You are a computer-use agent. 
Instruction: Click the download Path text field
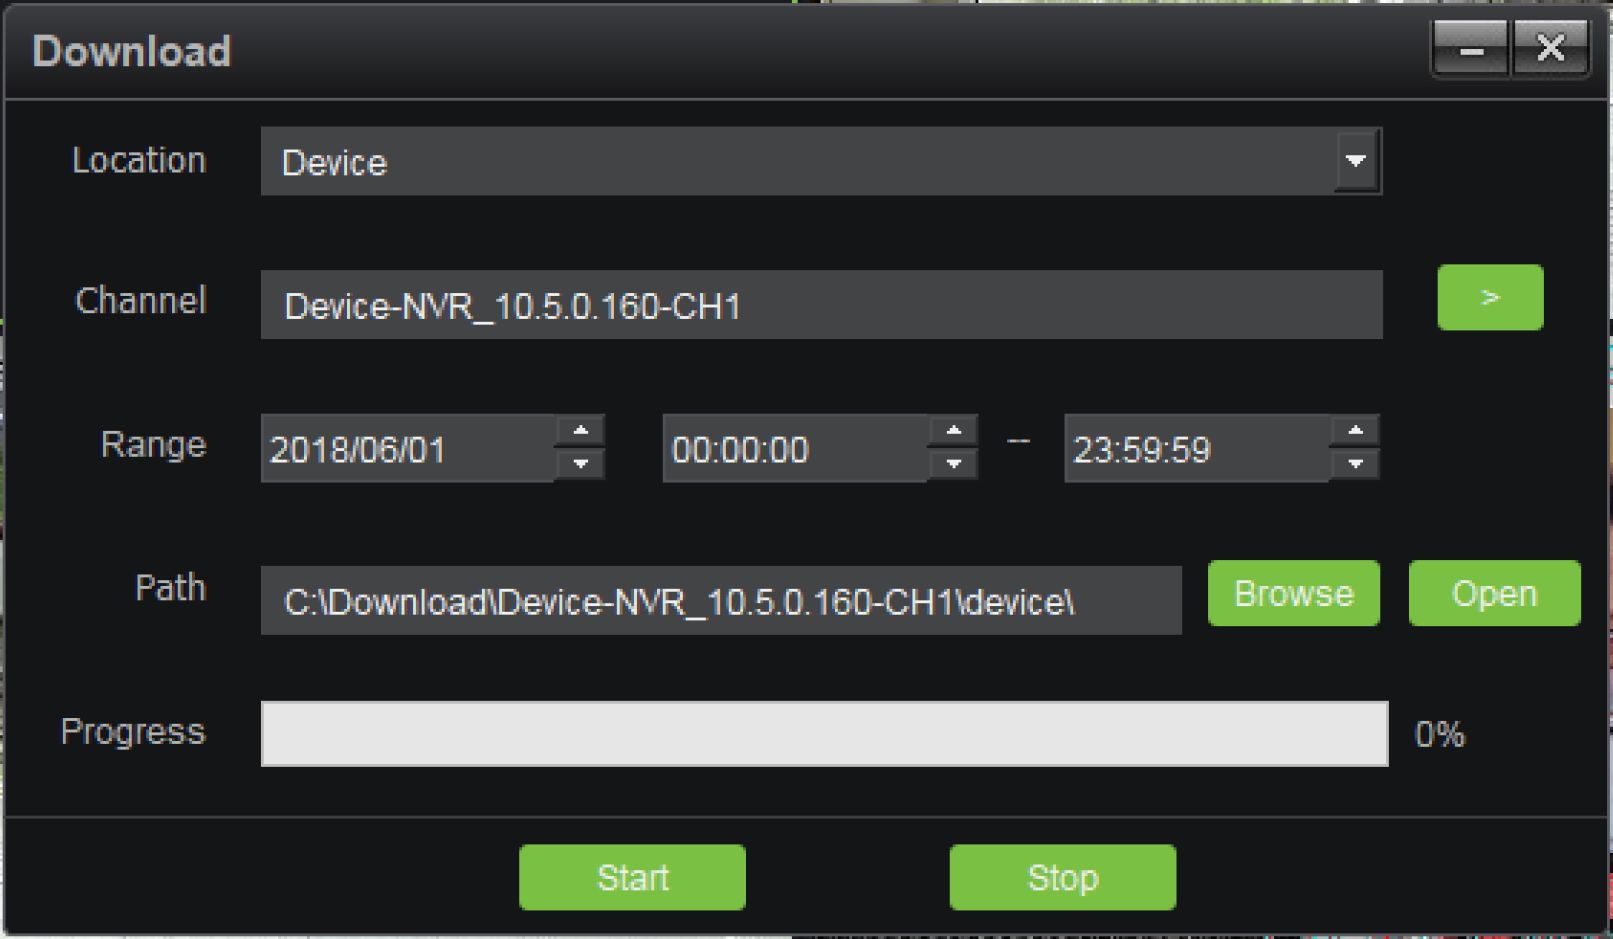point(720,601)
